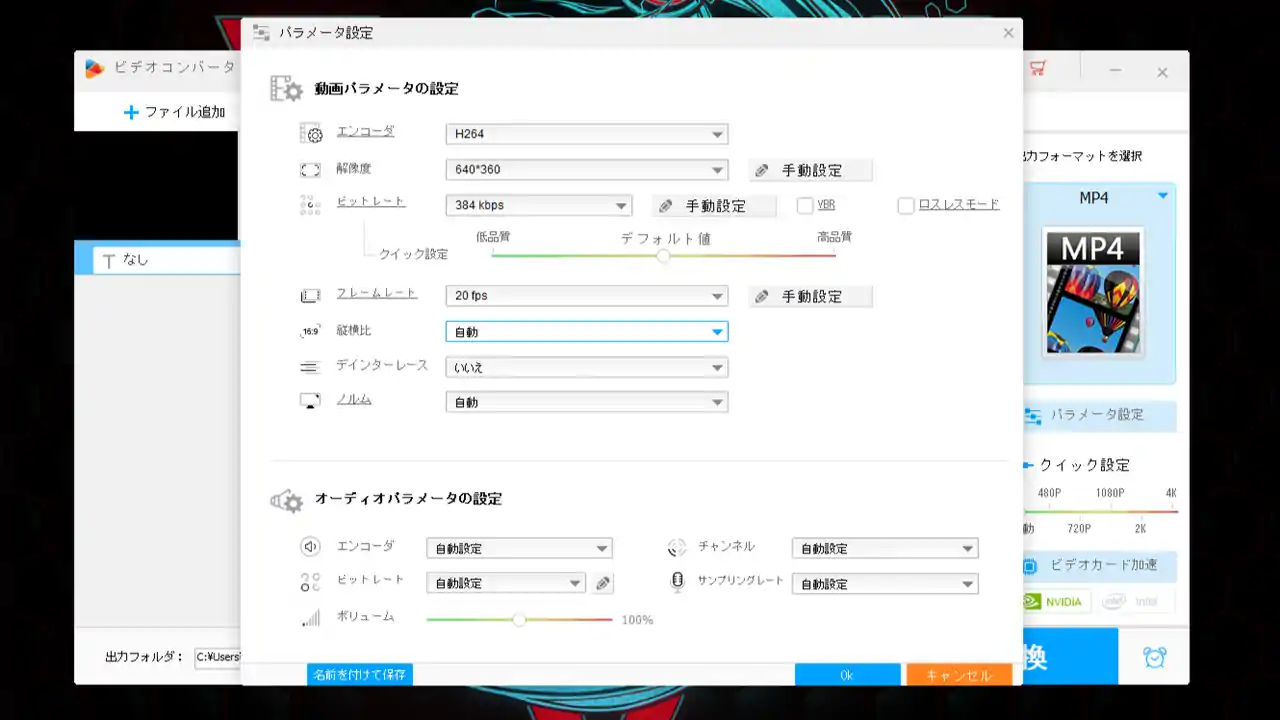
Task: Open the audio エンコーダ dropdown
Action: [x=519, y=549]
